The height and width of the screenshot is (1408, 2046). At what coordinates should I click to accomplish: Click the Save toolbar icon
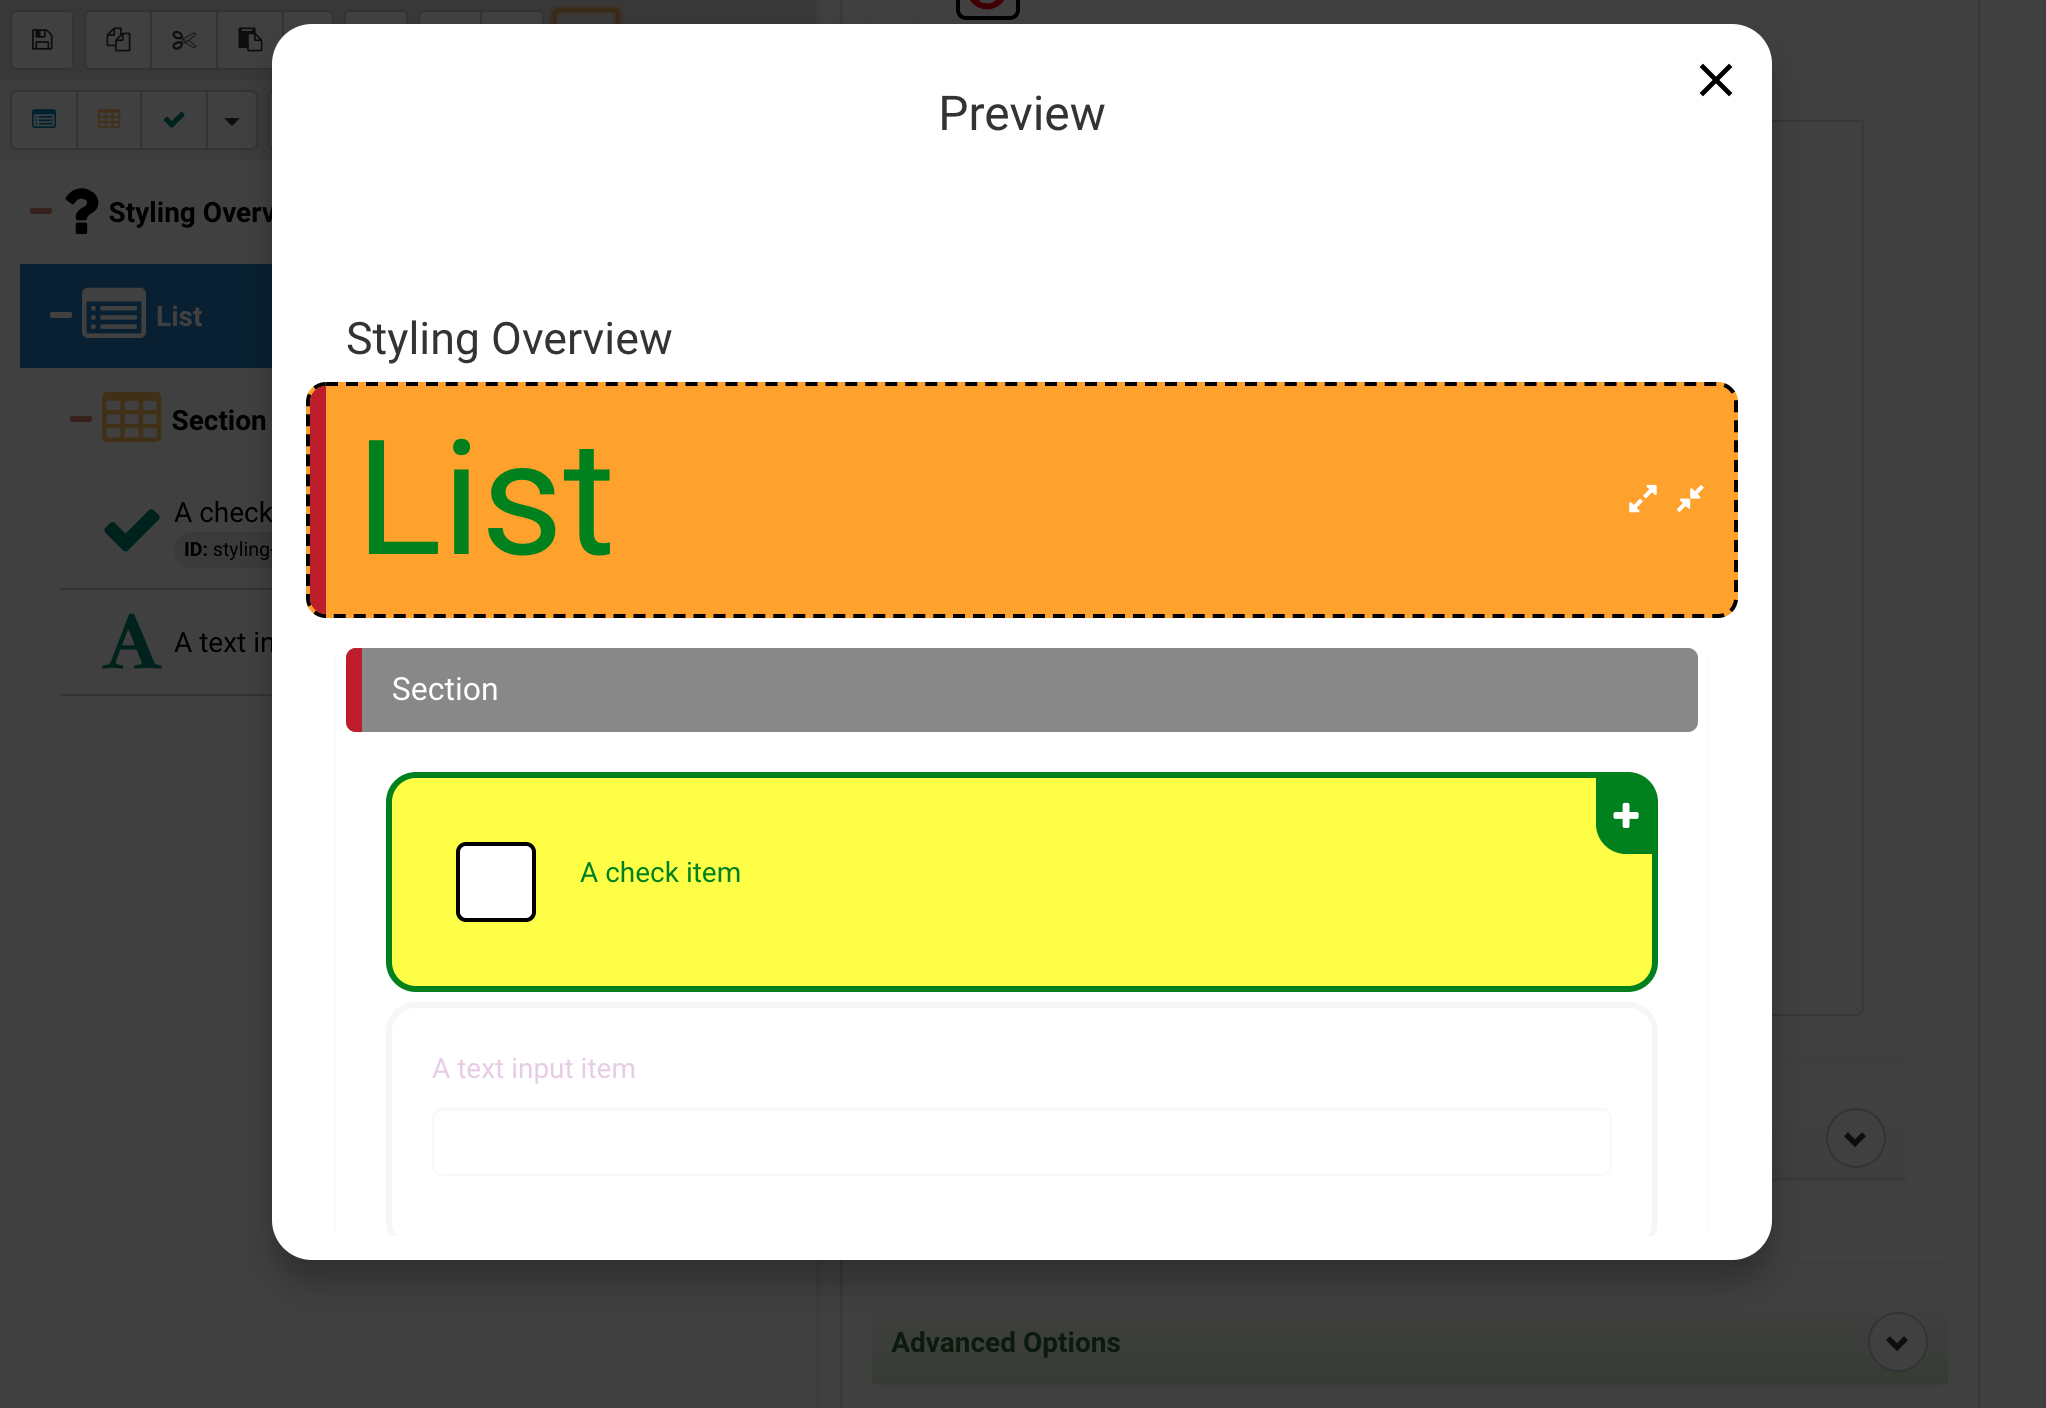(42, 40)
